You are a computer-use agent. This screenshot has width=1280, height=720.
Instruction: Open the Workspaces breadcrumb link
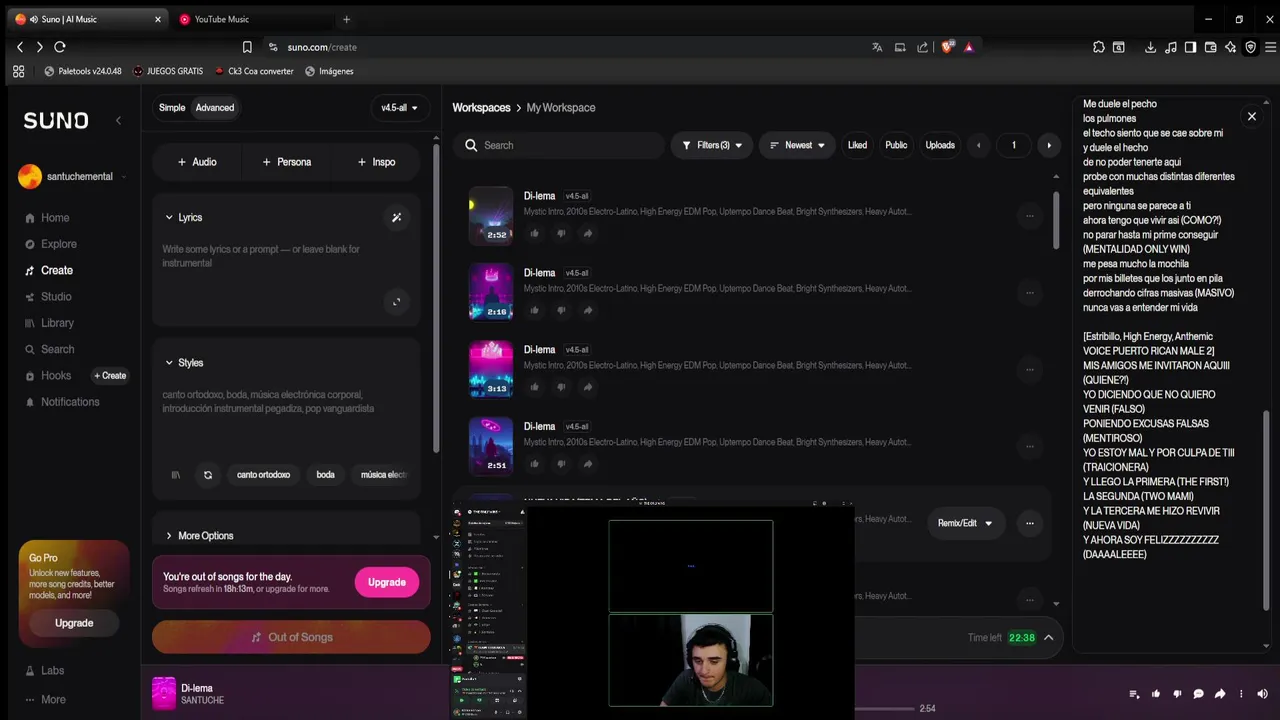[x=481, y=108]
